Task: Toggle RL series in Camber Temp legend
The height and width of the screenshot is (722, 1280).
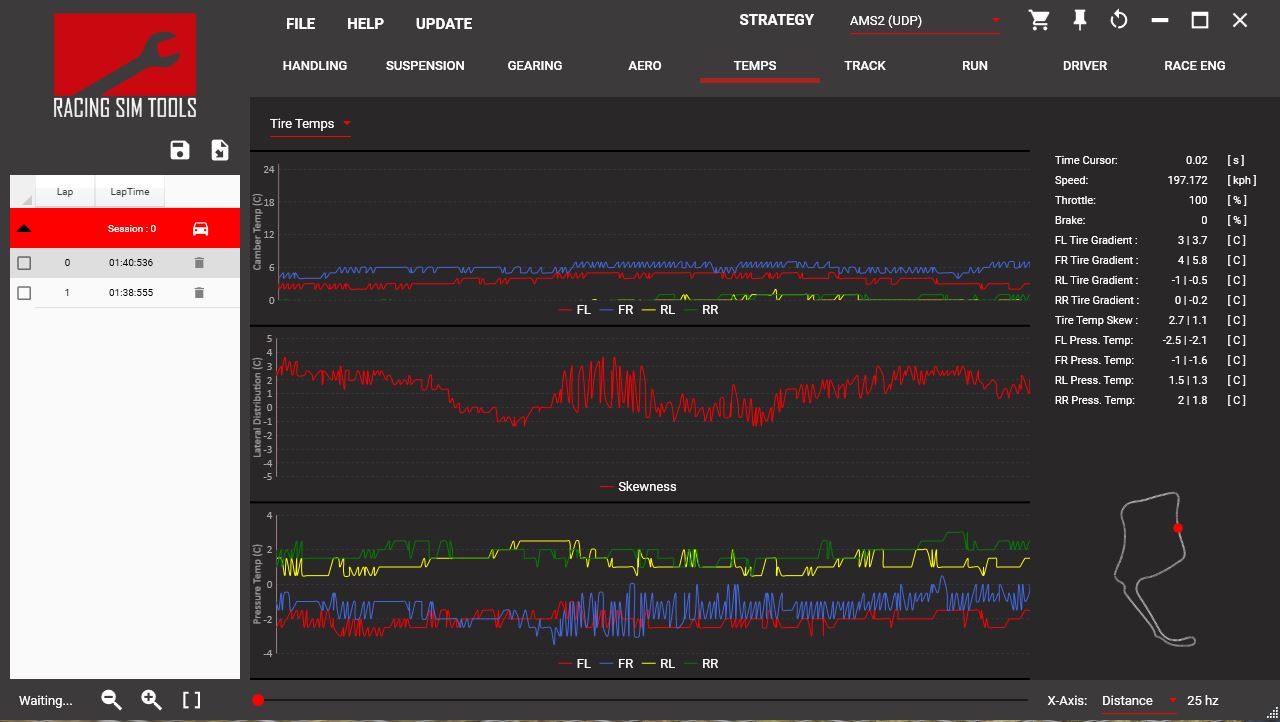Action: click(x=659, y=310)
